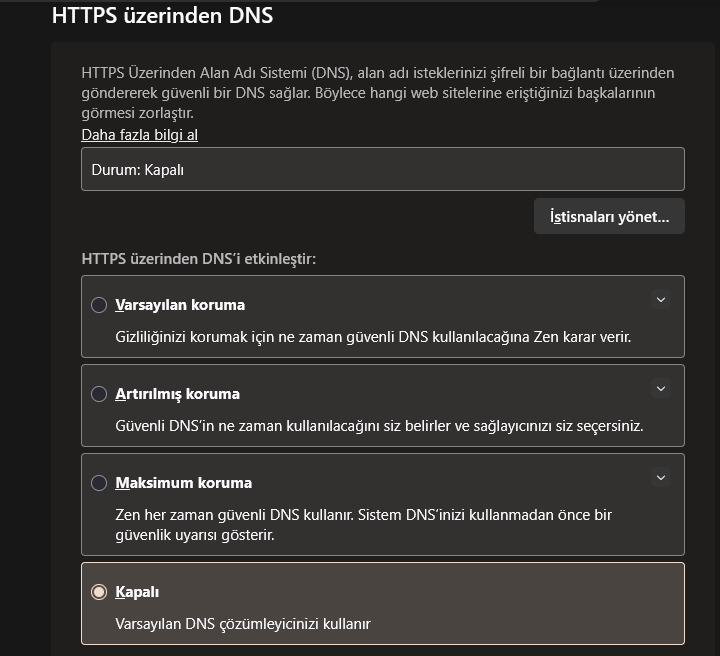Image resolution: width=720 pixels, height=656 pixels.
Task: Click the Artırılmış koruma option label
Action: pyautogui.click(x=177, y=394)
